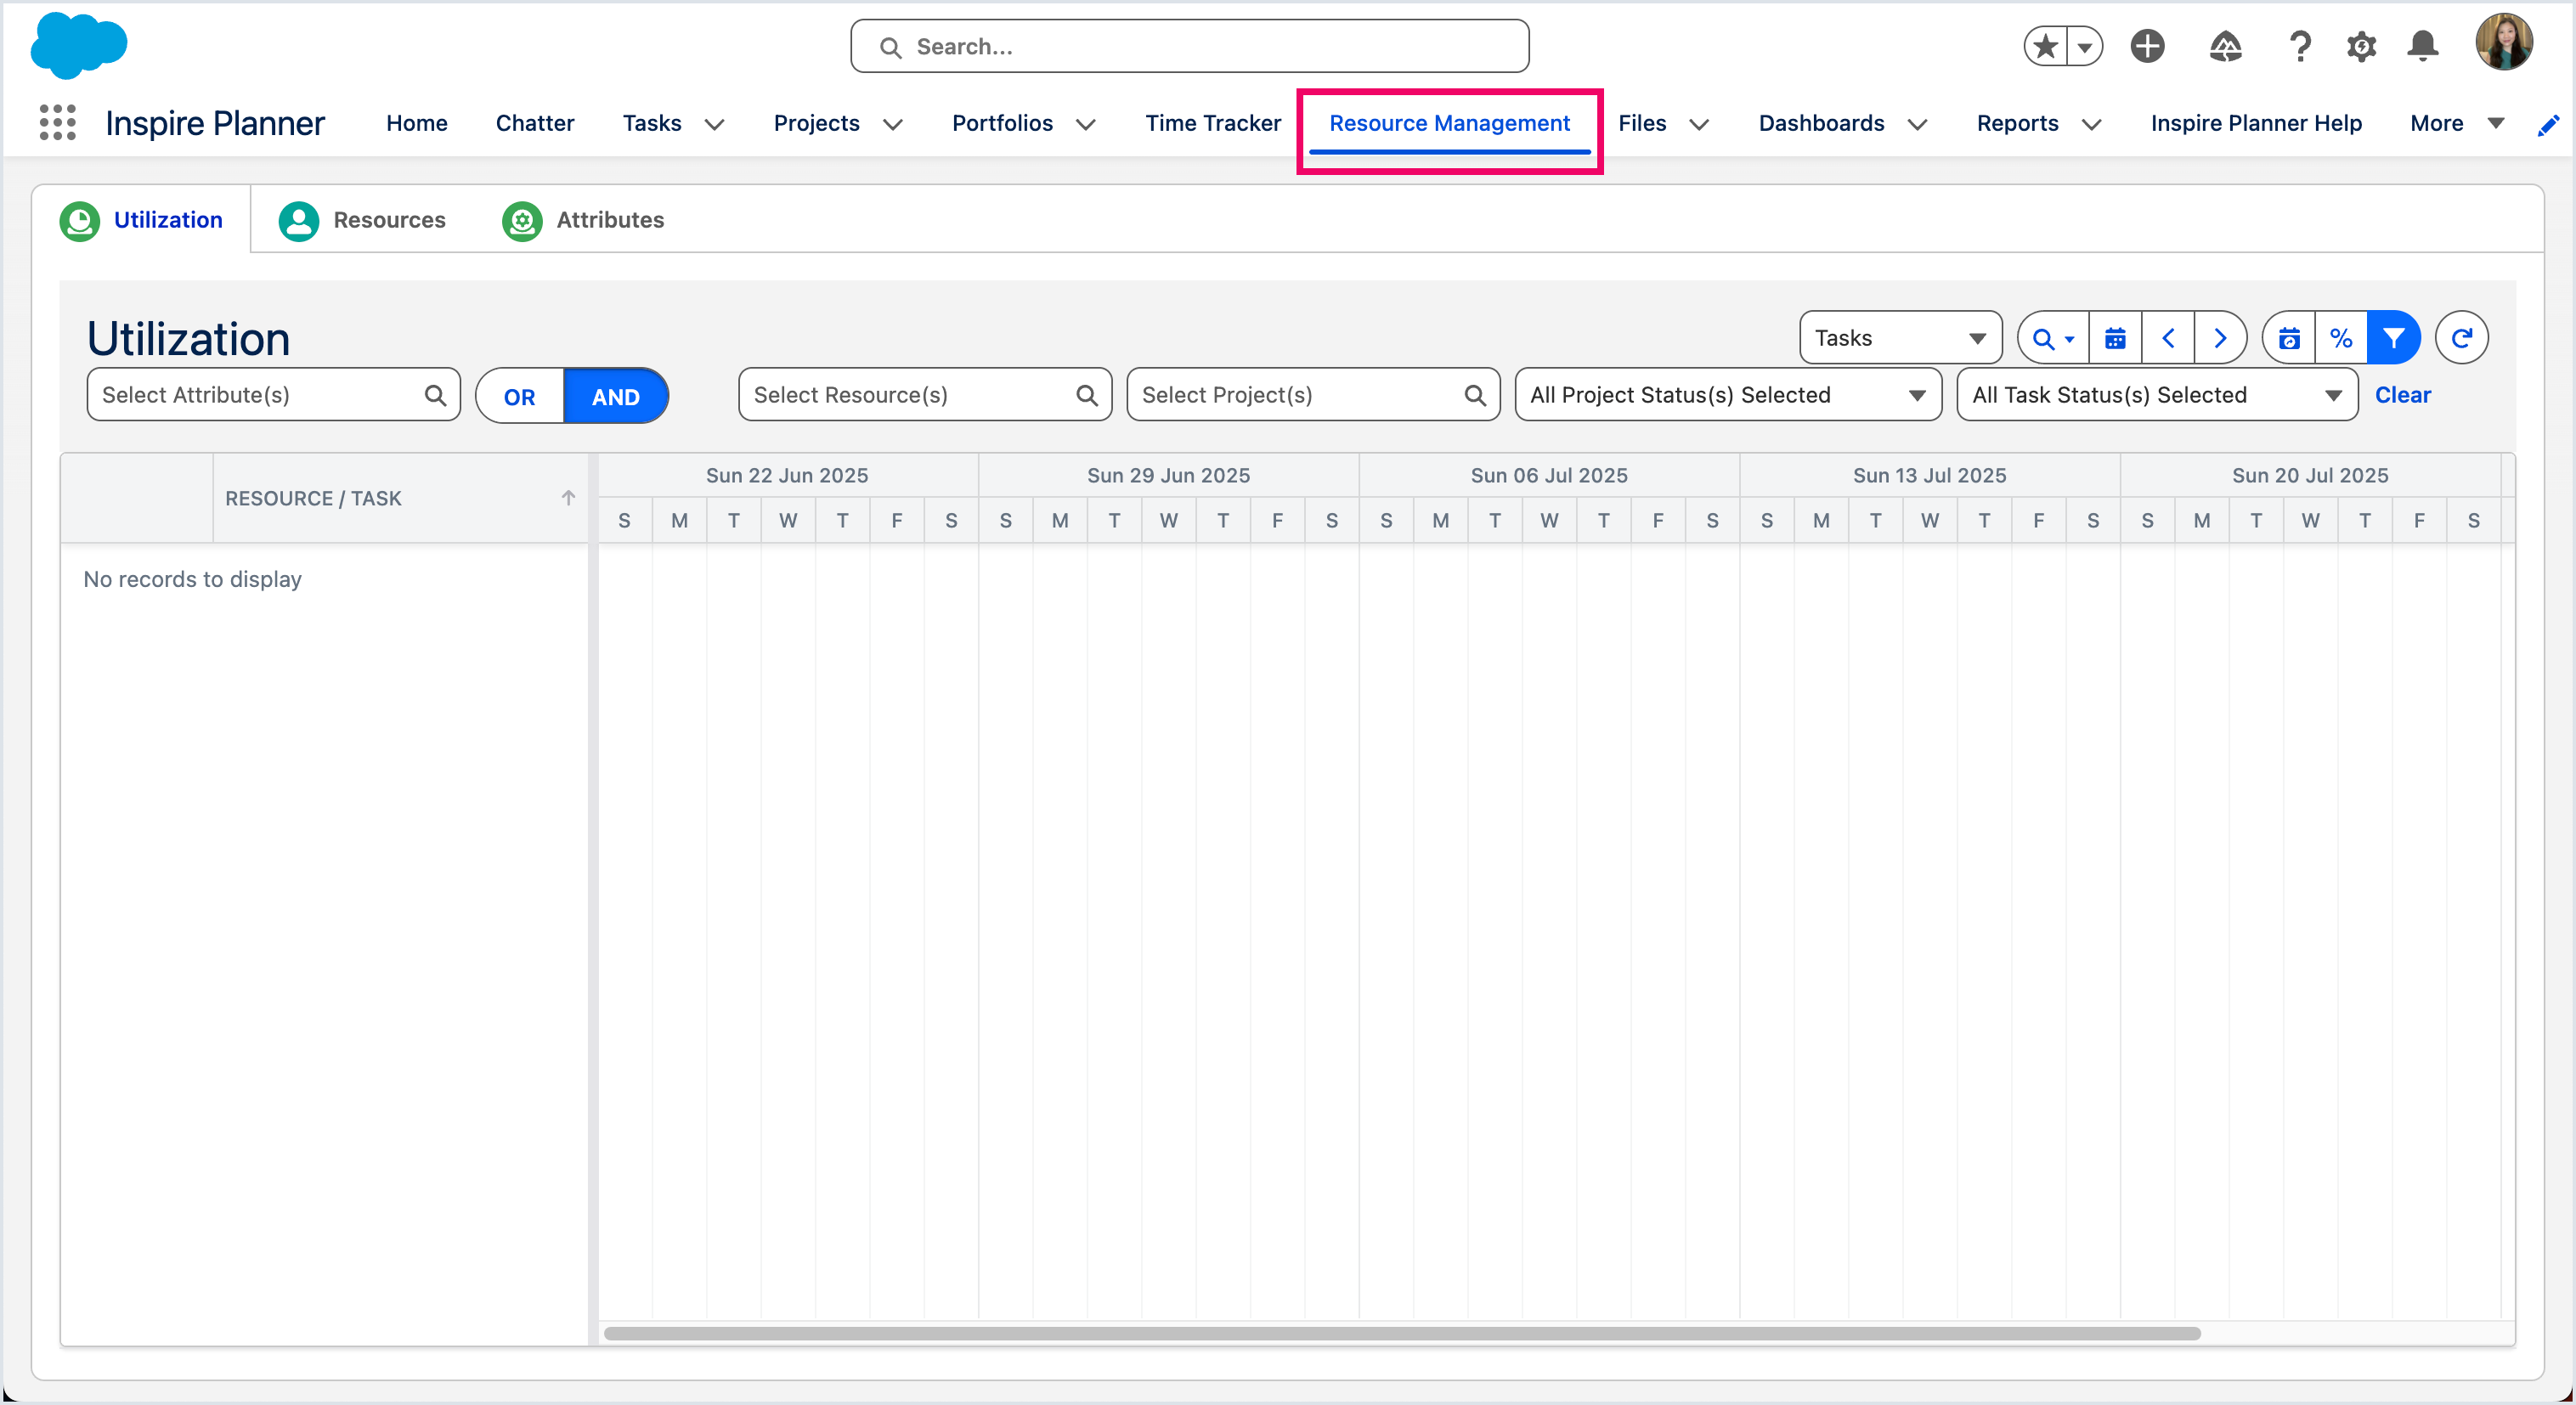Open the notifications bell
The width and height of the screenshot is (2576, 1405).
point(2422,46)
